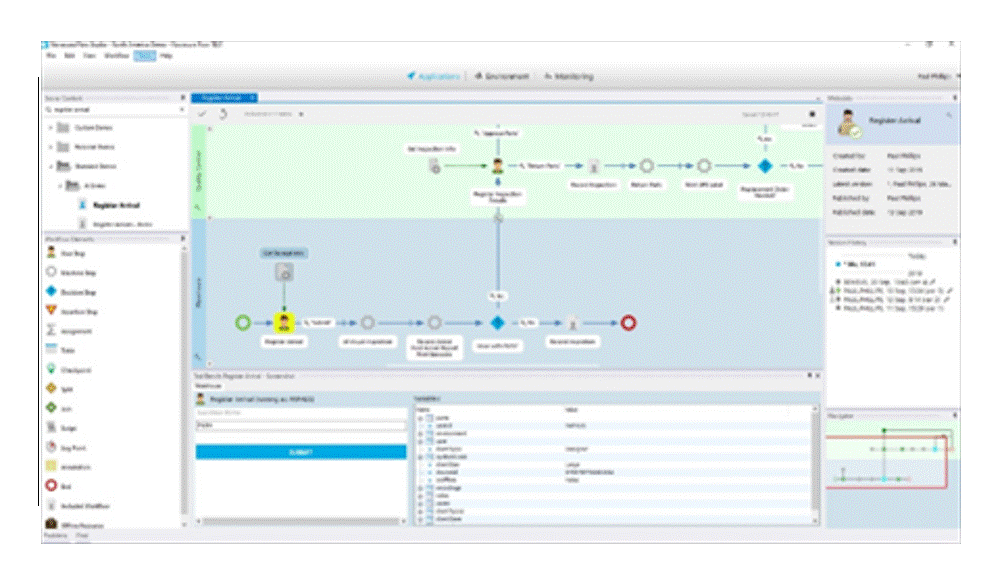This screenshot has height=587, width=1004.
Task: Open the Workflow menu
Action: 117,56
